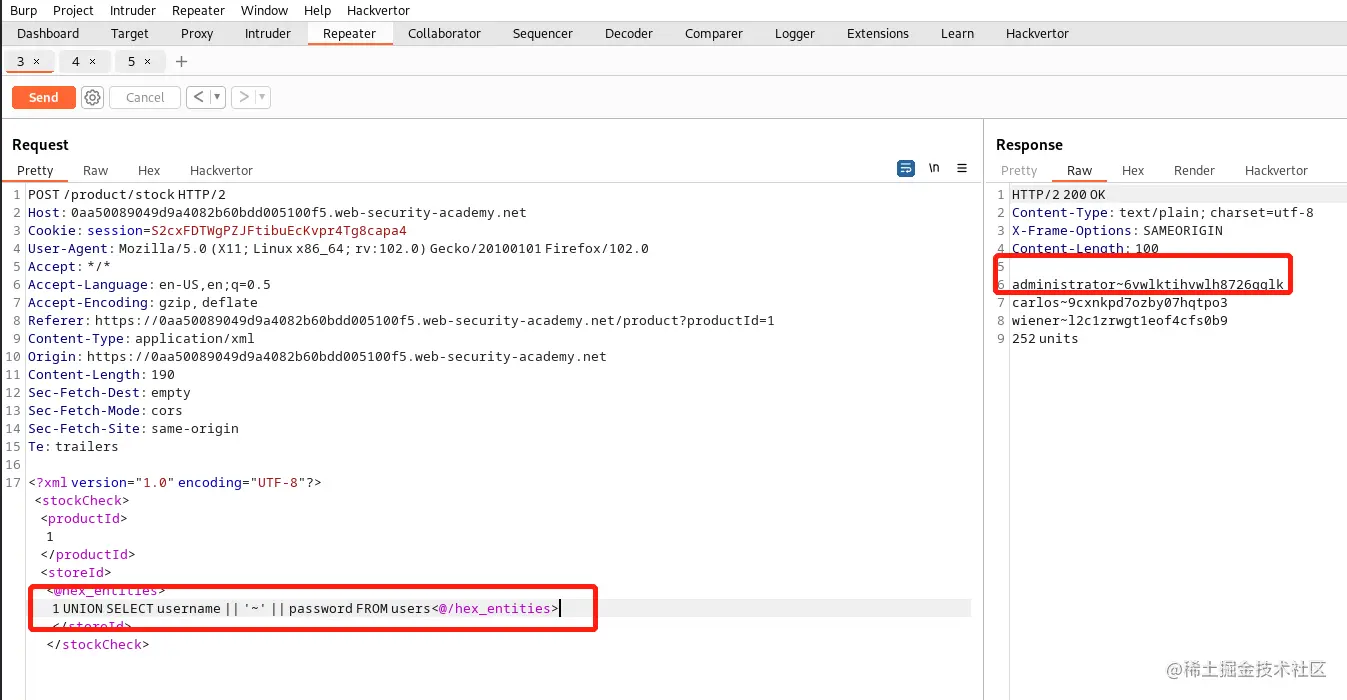The image size is (1347, 700).
Task: Add a new Repeater tab
Action: click(x=181, y=62)
